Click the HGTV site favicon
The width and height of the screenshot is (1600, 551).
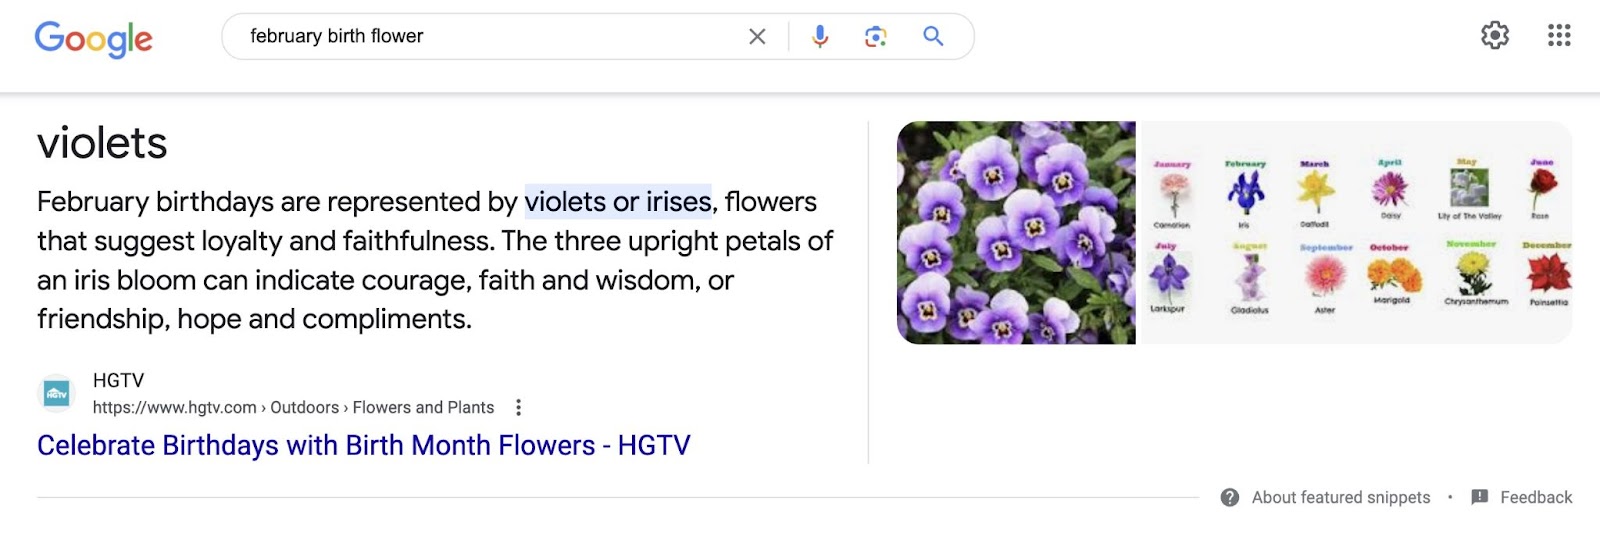[56, 394]
